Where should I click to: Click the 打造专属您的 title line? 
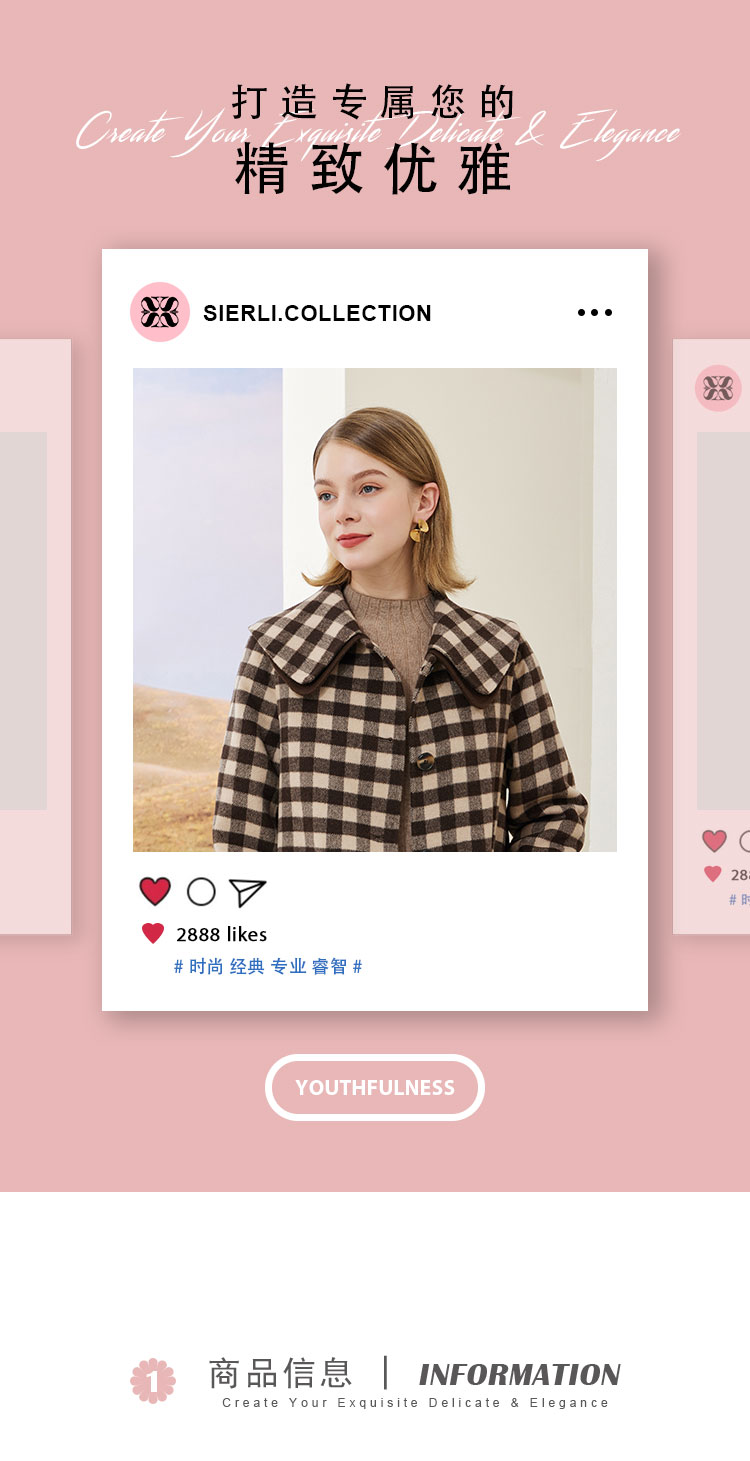(374, 102)
